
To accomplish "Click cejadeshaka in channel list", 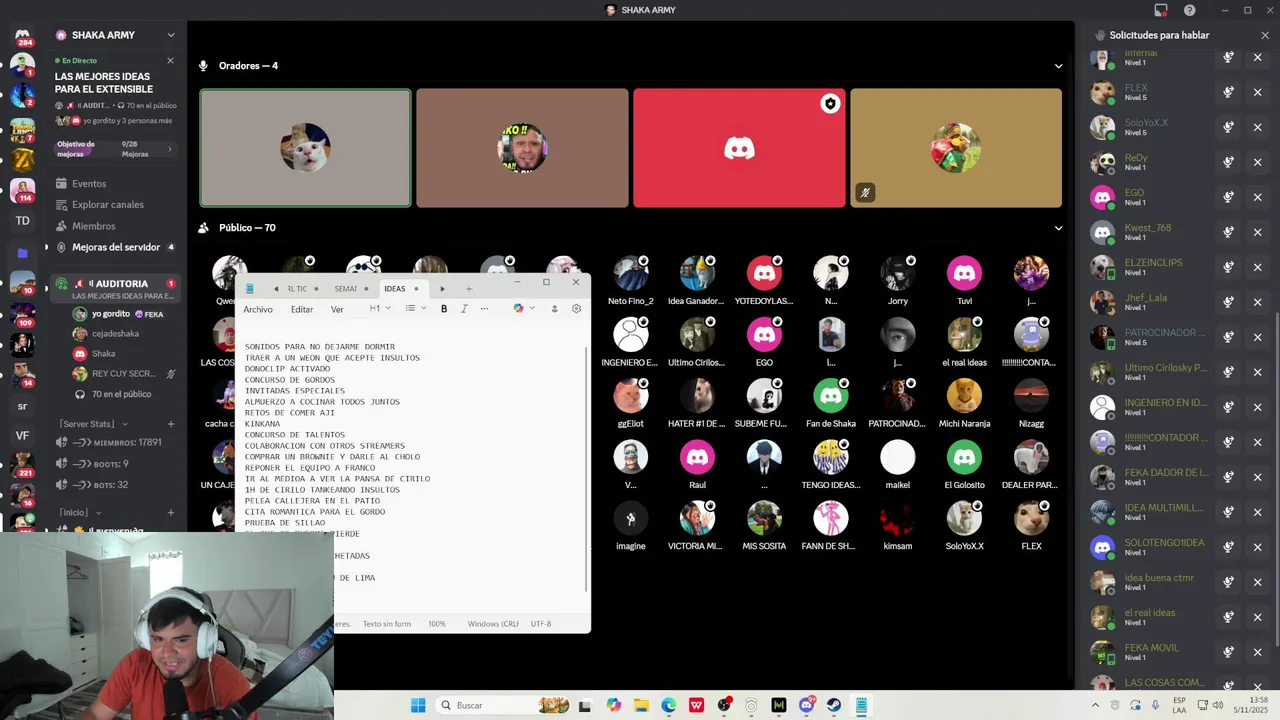I will coord(115,334).
